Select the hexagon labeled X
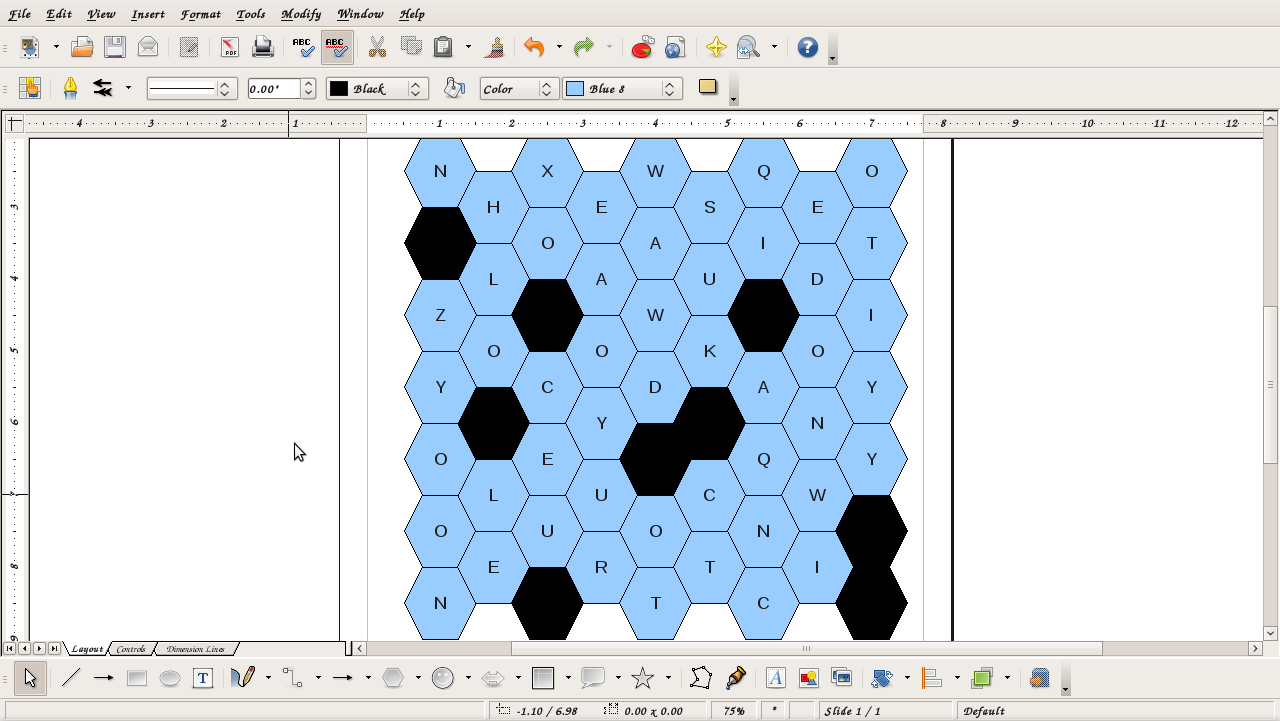The height and width of the screenshot is (721, 1280). 547,171
